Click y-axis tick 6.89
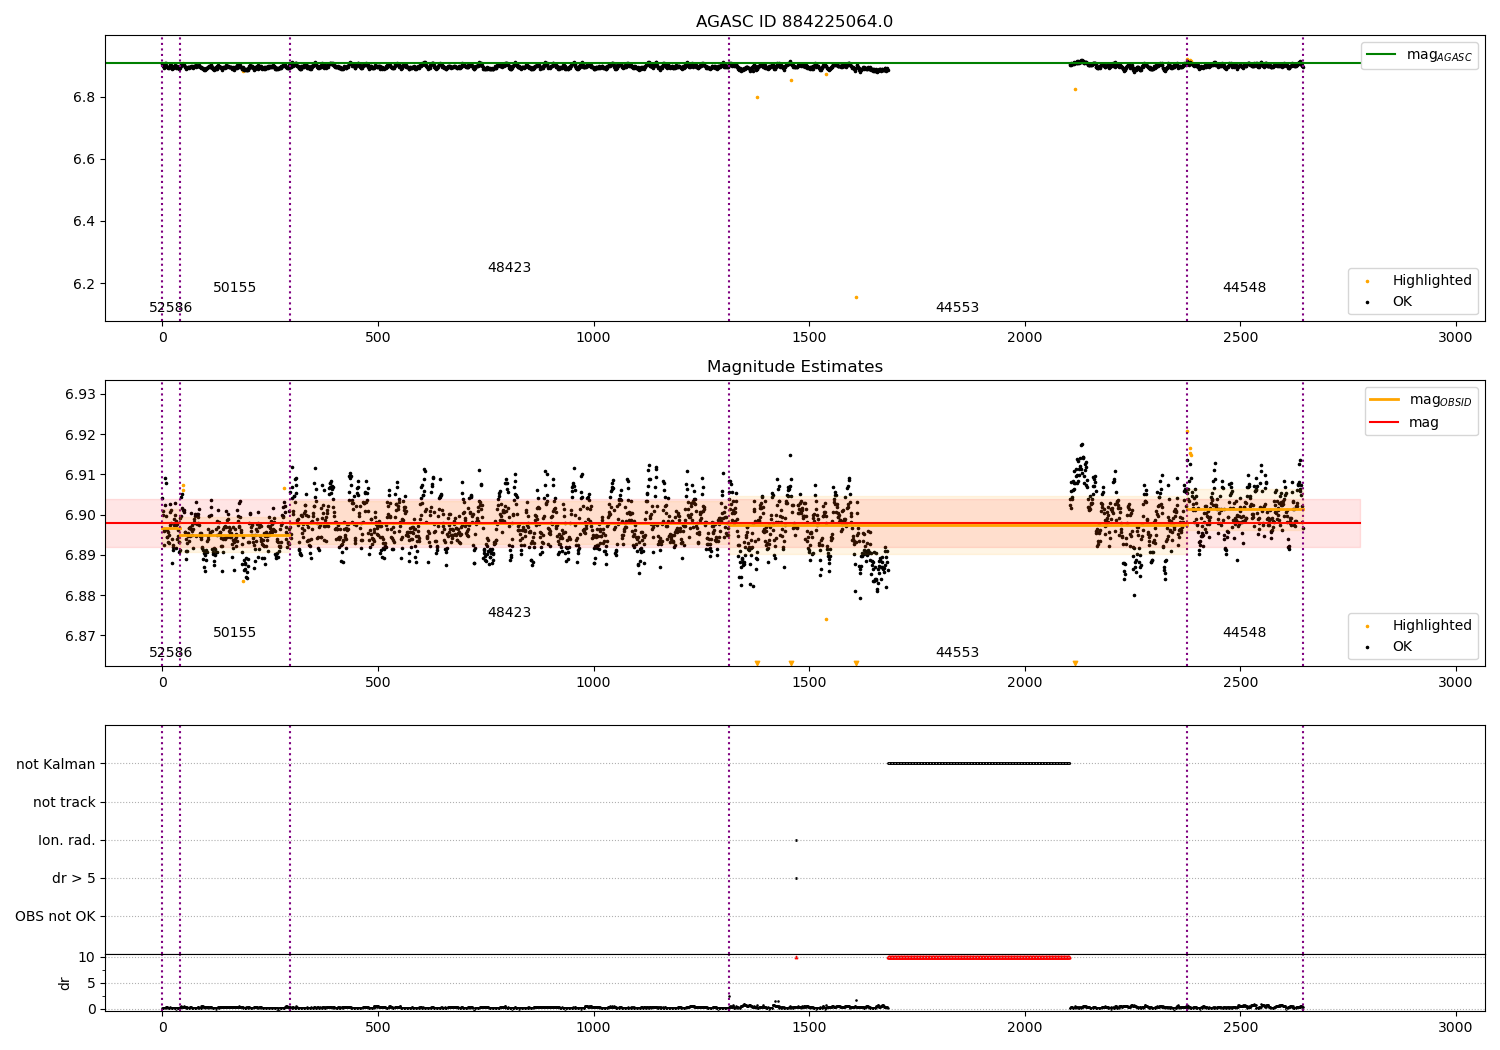Image resolution: width=1500 pixels, height=1050 pixels. pyautogui.click(x=80, y=556)
